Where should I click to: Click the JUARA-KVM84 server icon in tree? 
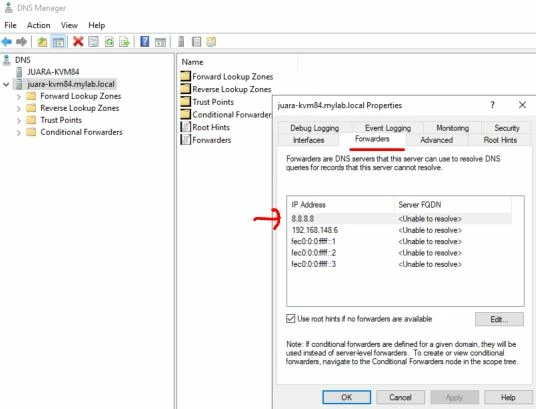click(19, 72)
